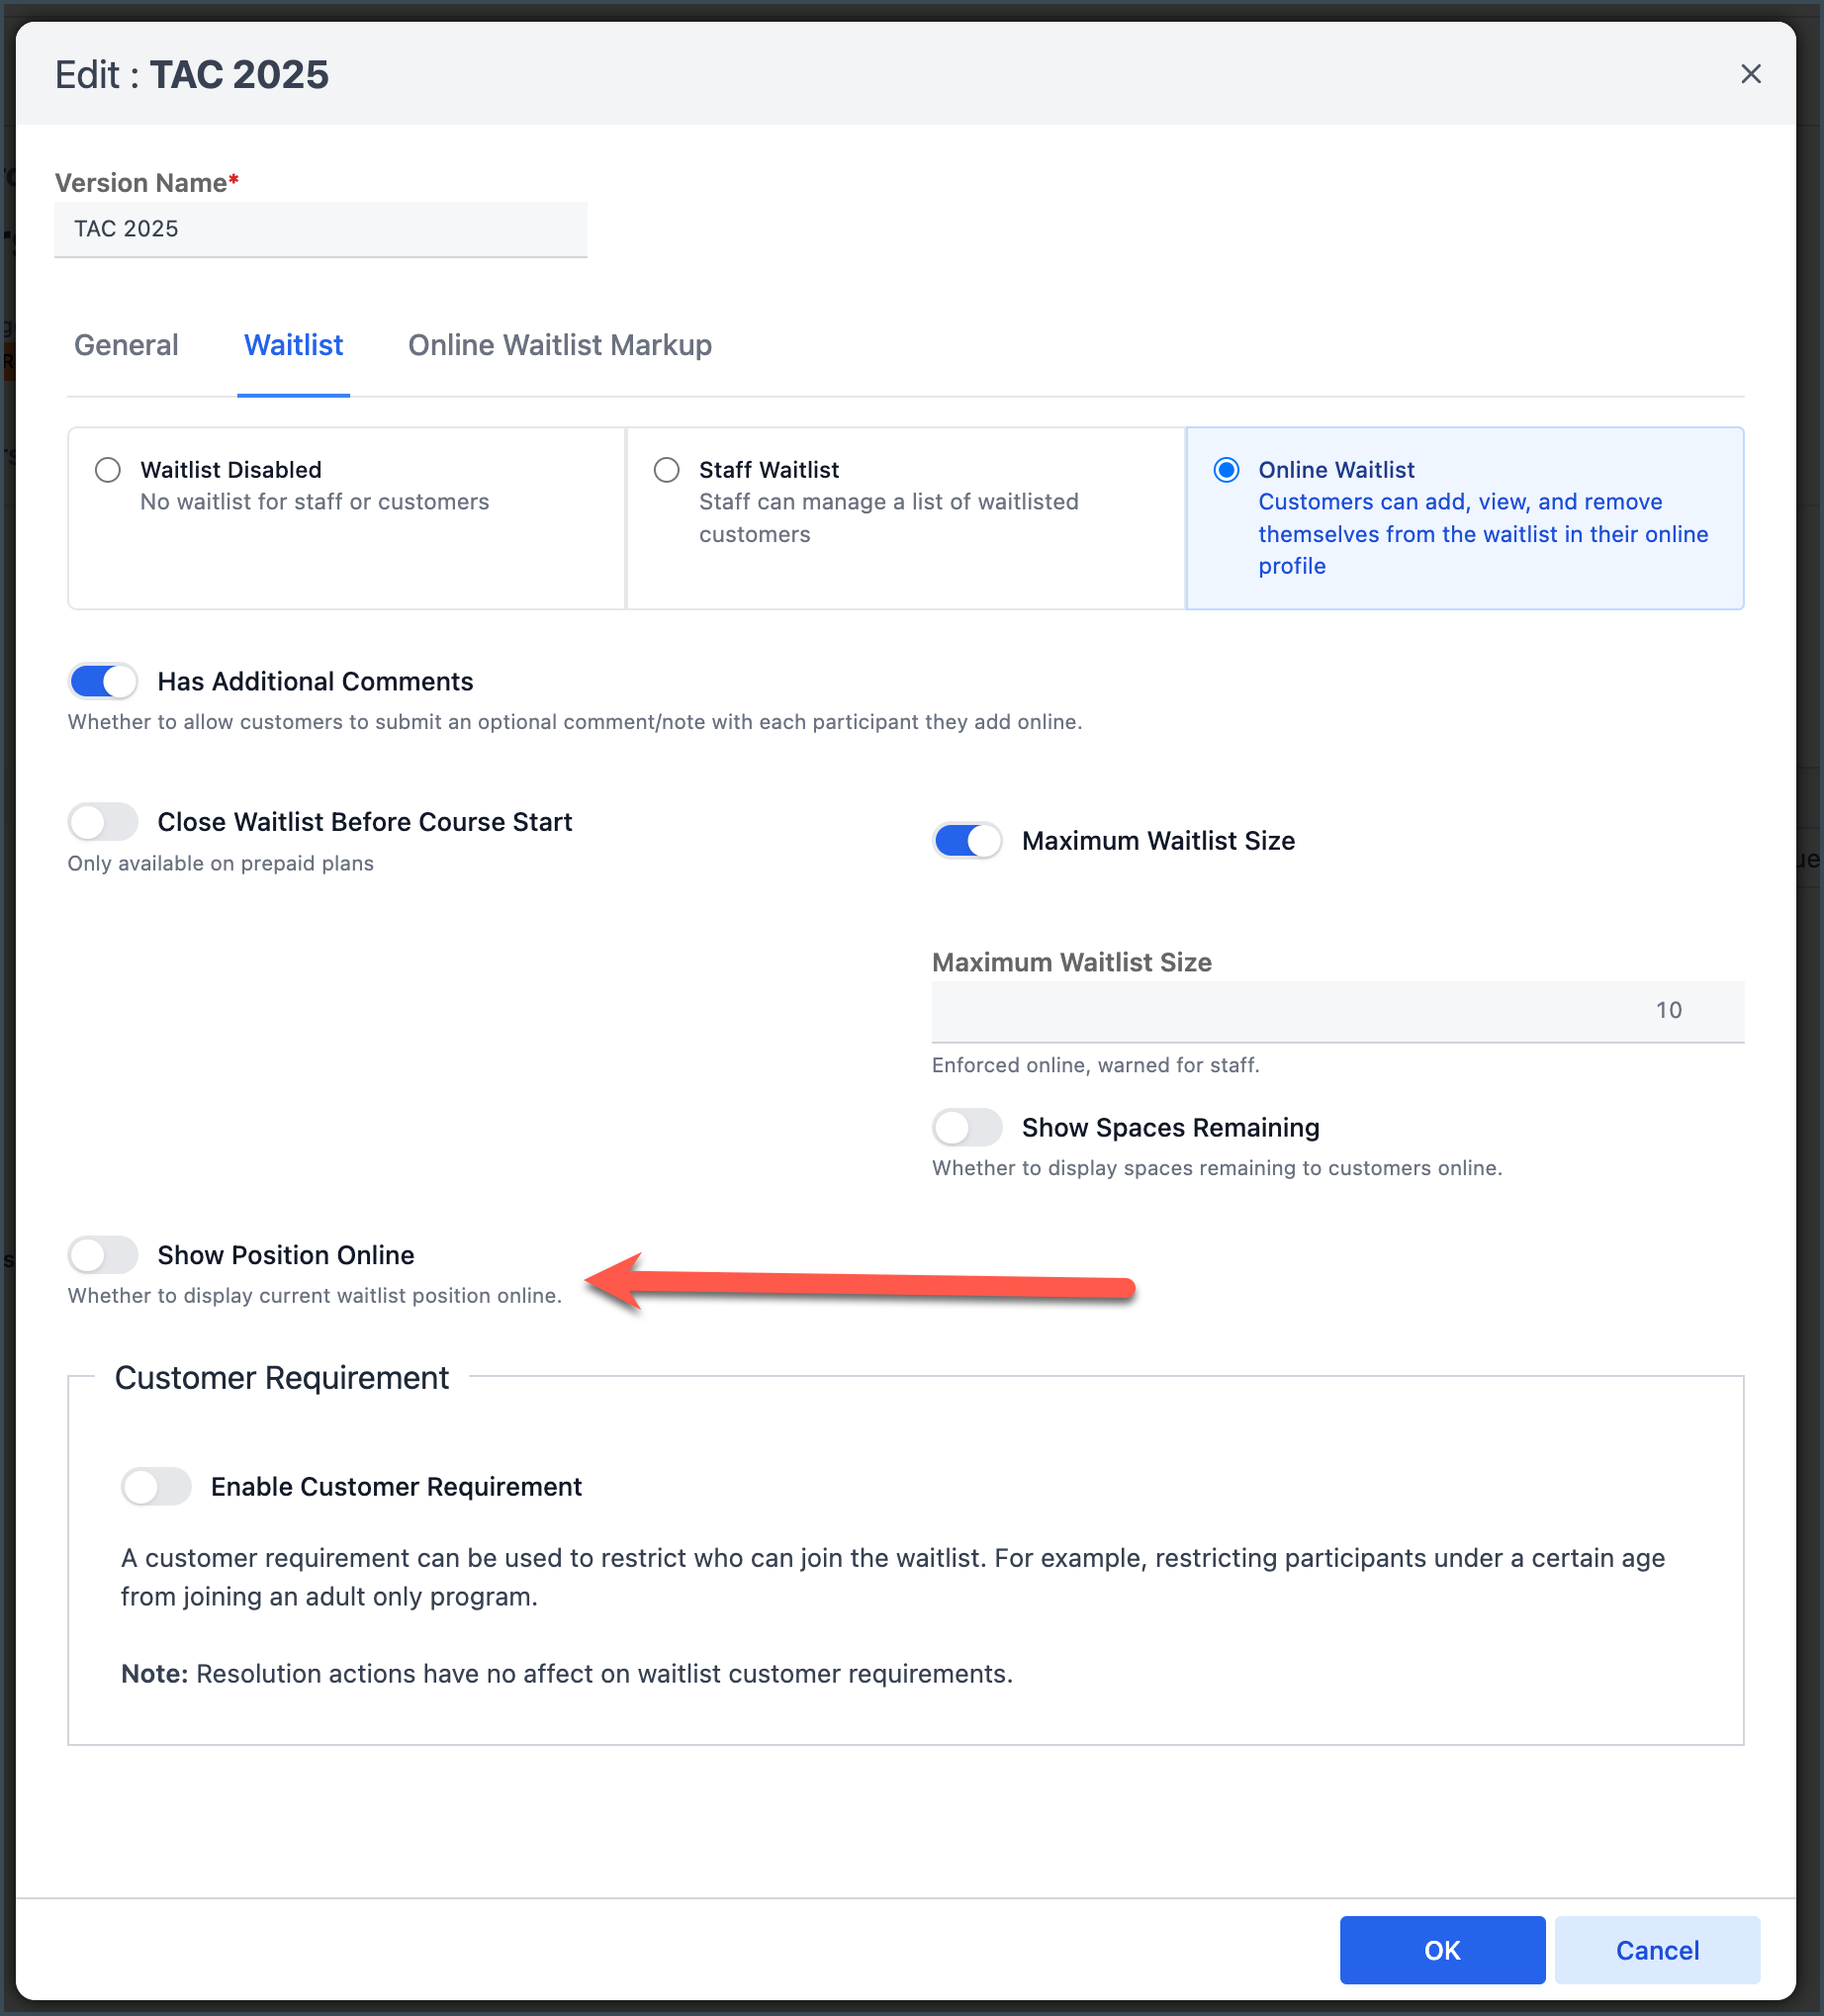The height and width of the screenshot is (2016, 1824).
Task: Select the Online Waitlist radio button
Action: tap(1226, 470)
